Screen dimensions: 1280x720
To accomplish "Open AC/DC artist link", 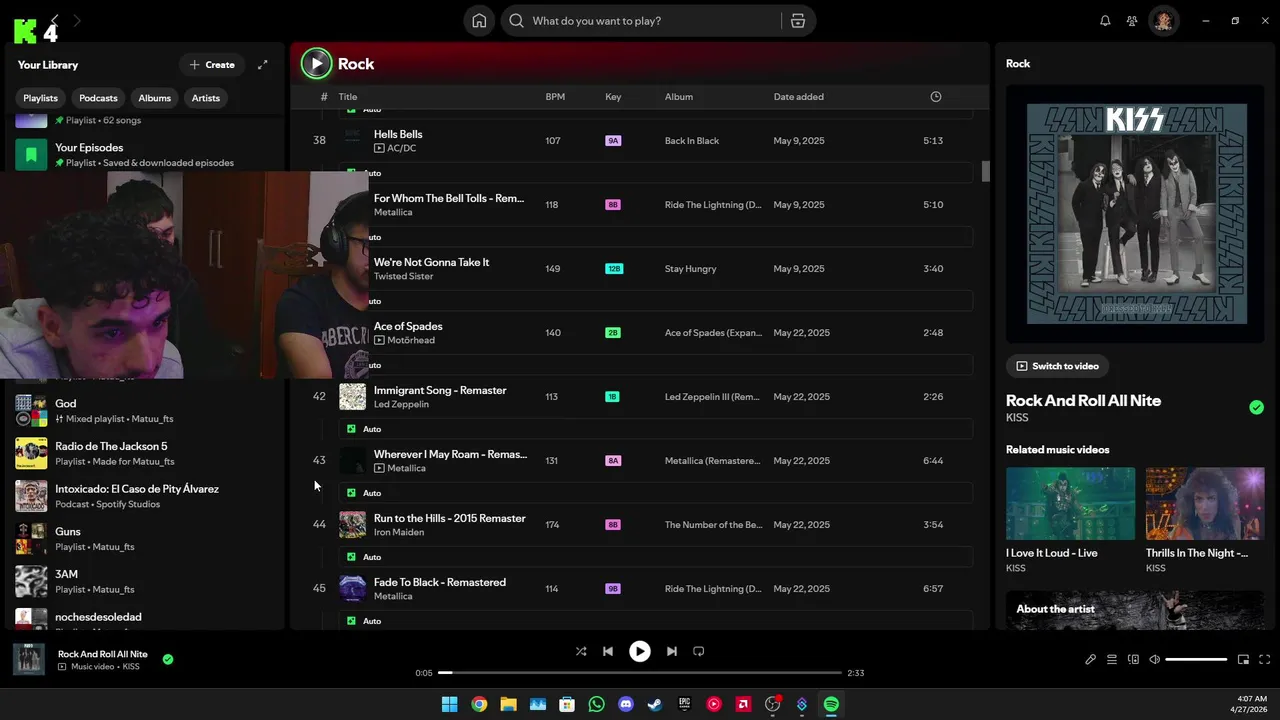I will coord(402,148).
